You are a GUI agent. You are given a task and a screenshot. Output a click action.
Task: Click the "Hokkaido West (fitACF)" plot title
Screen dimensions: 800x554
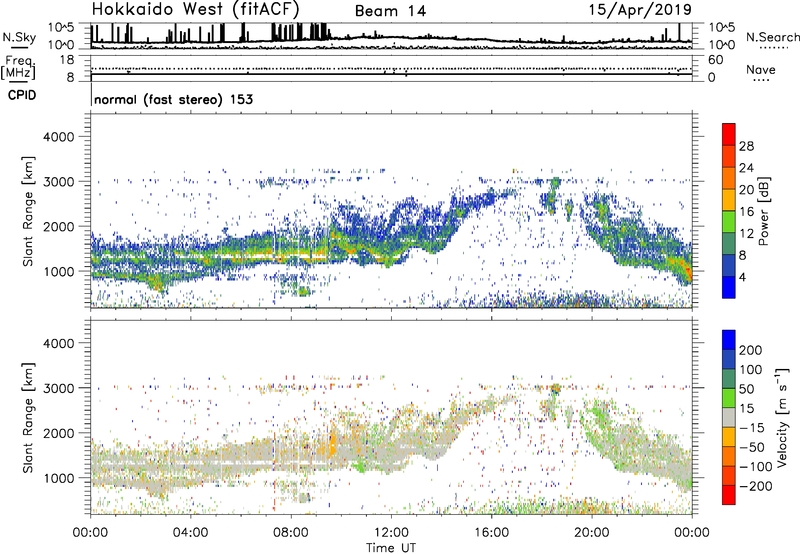[195, 9]
